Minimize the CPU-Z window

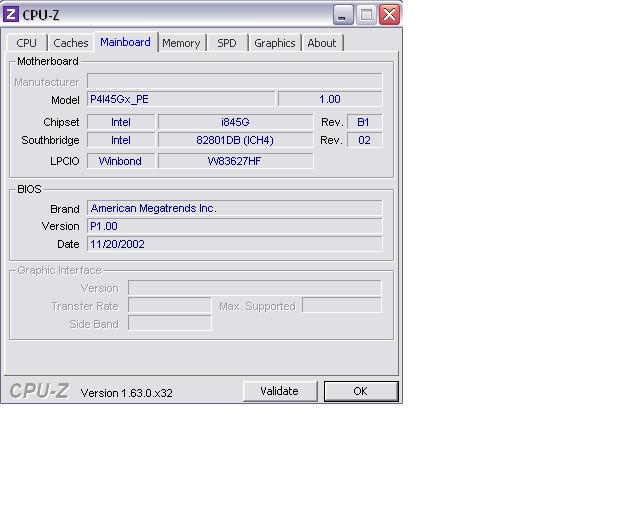pyautogui.click(x=343, y=15)
